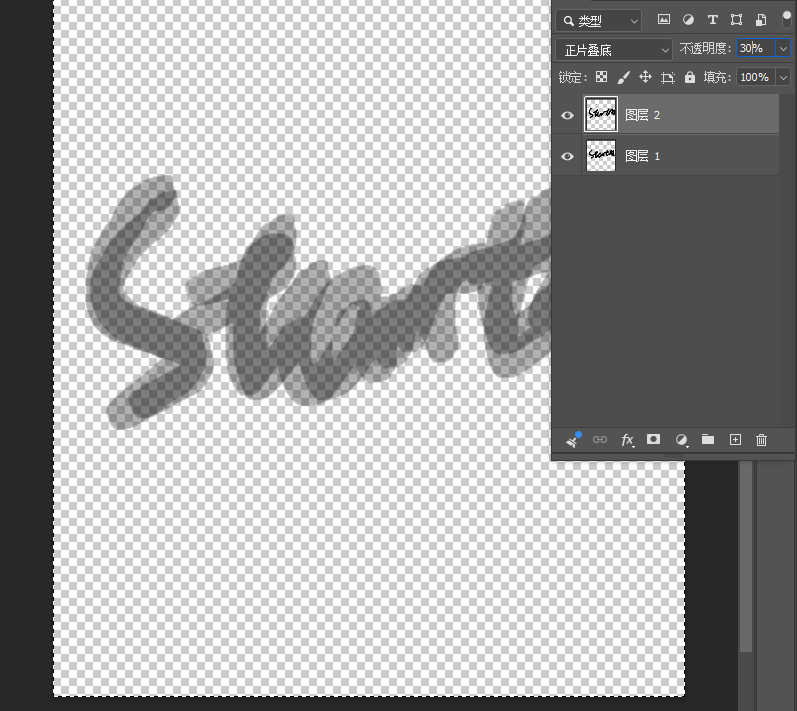Filter layers by smart object icon
This screenshot has height=711, width=797.
click(761, 20)
